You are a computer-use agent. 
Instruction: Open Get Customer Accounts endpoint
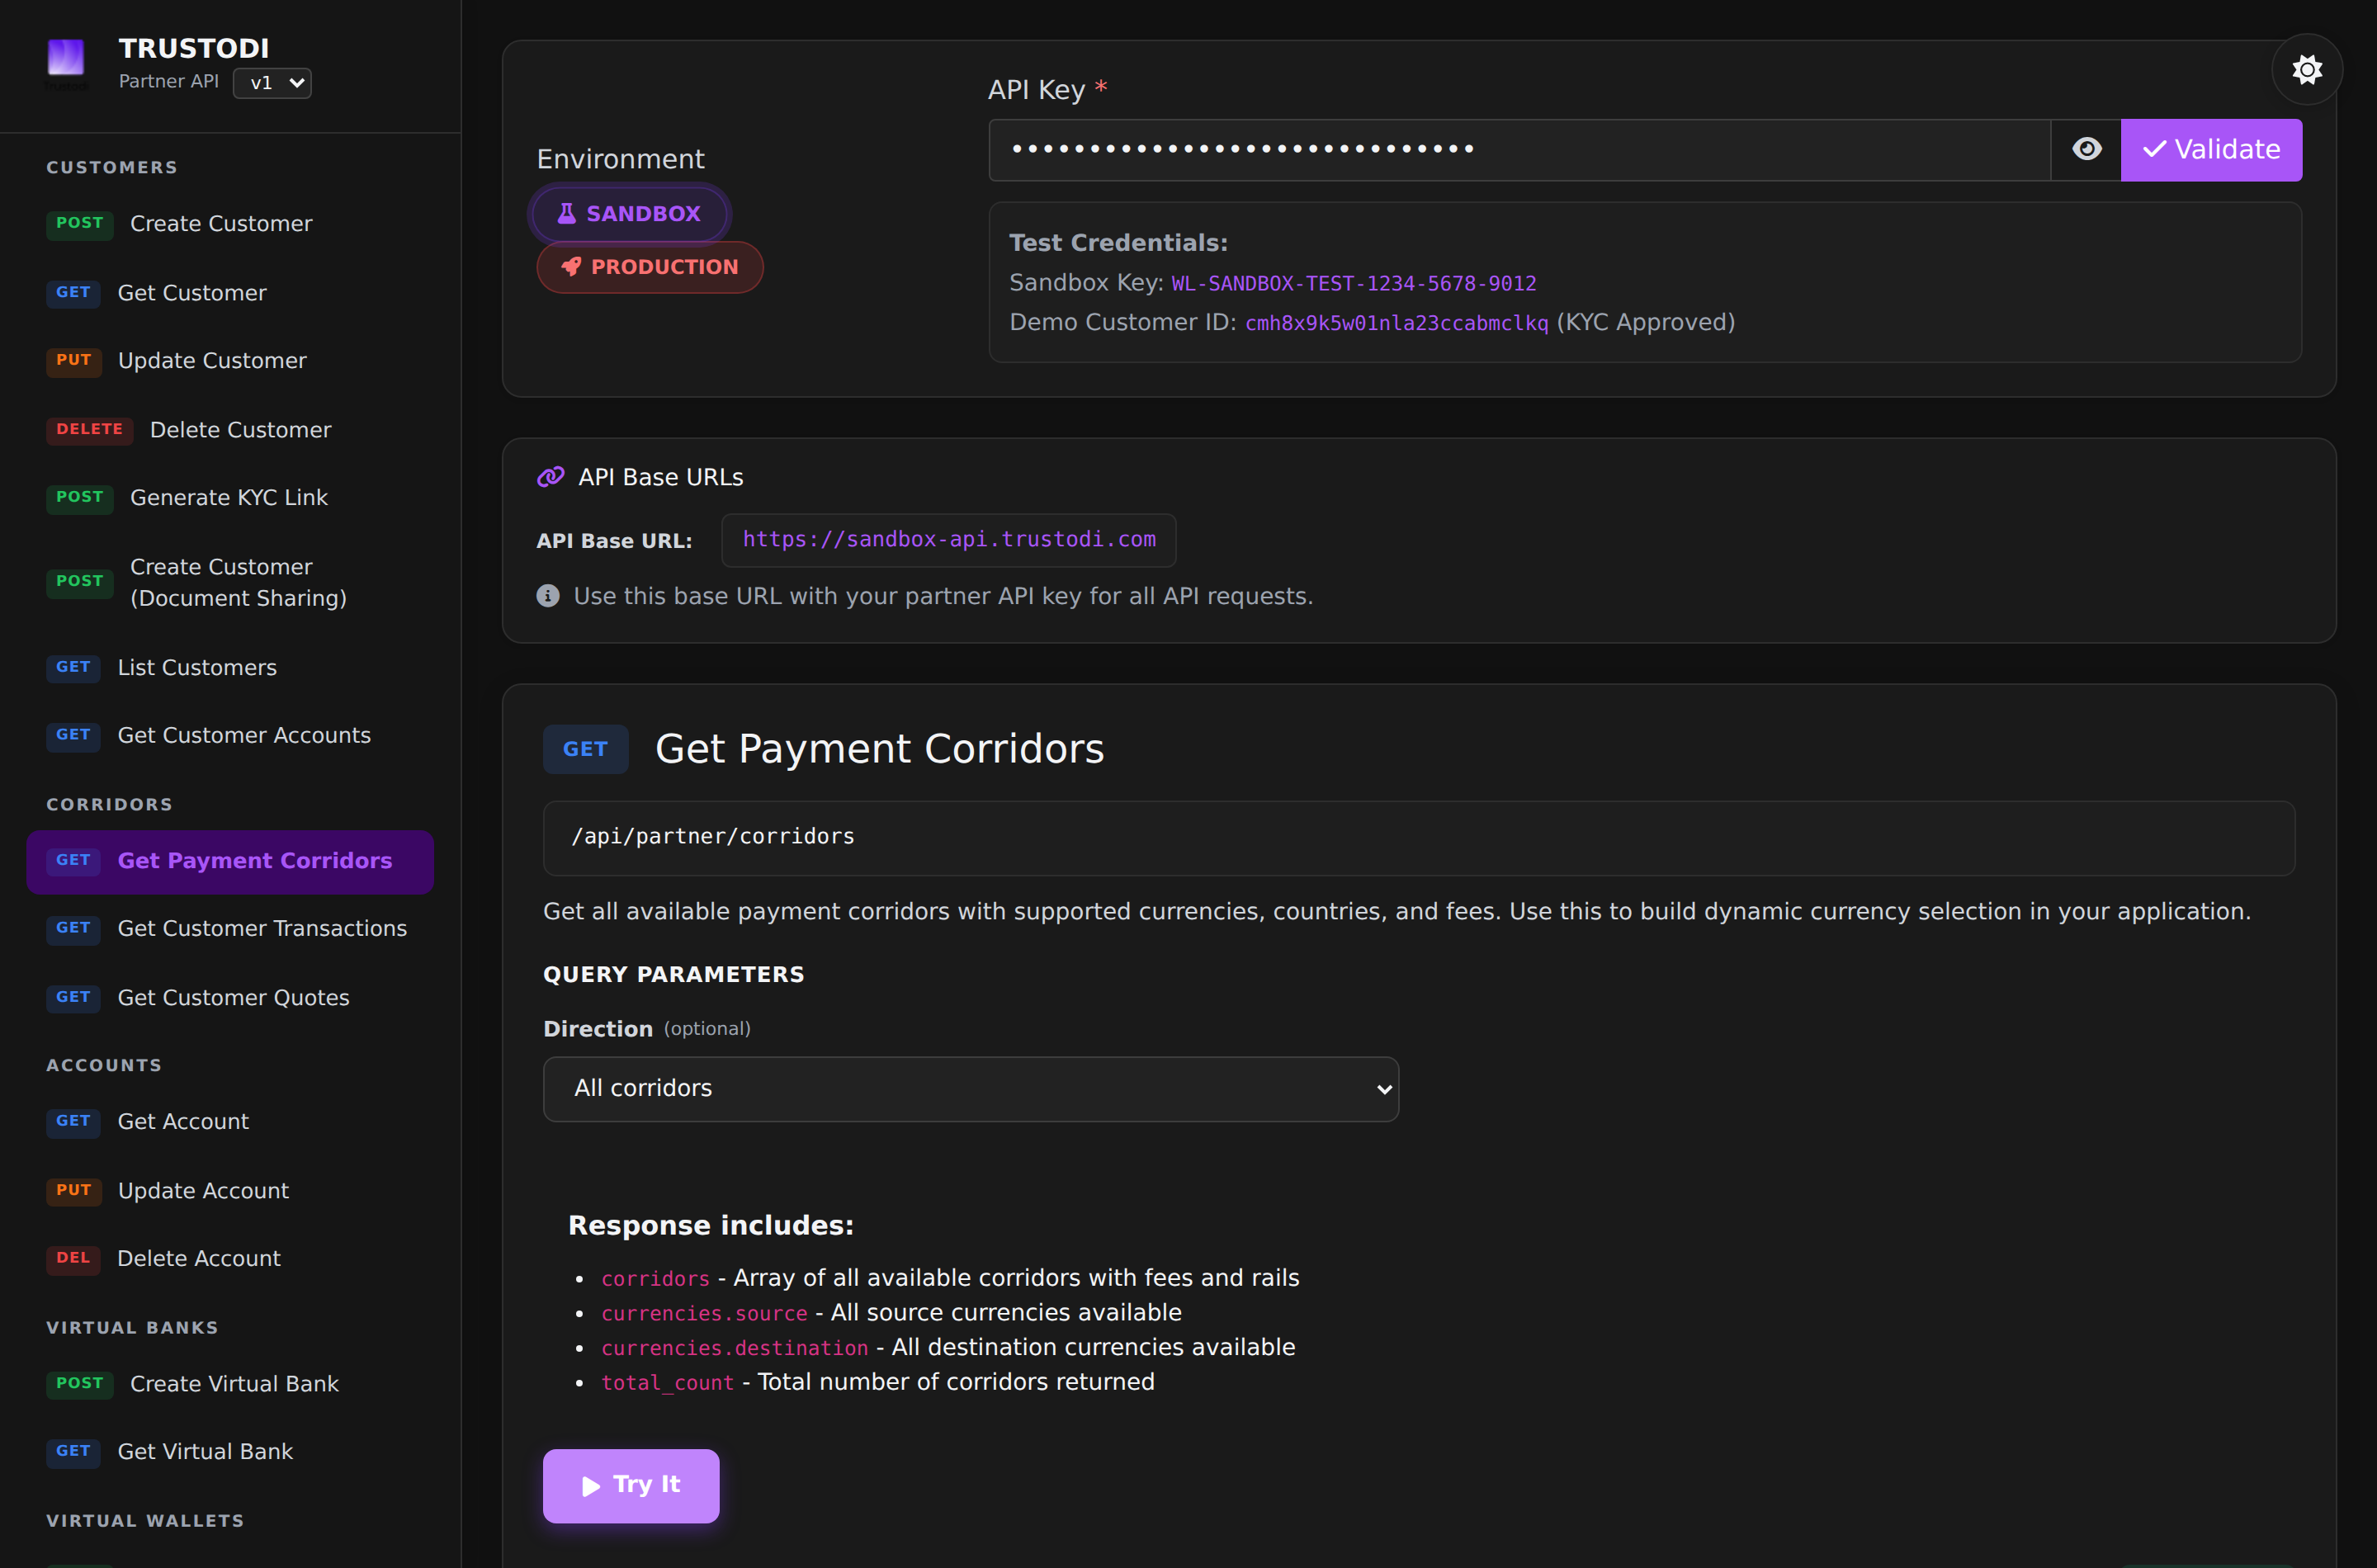click(230, 736)
